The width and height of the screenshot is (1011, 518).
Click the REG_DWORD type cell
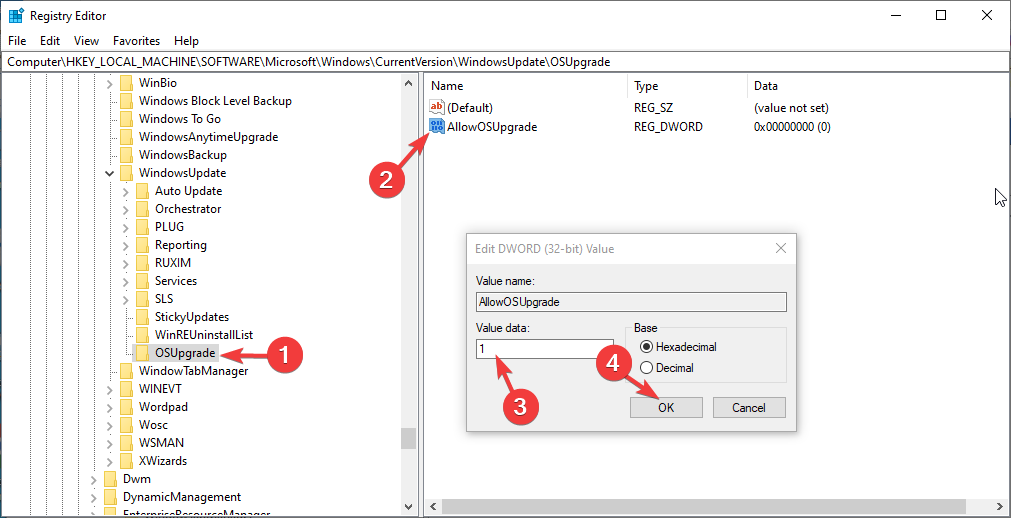(668, 127)
